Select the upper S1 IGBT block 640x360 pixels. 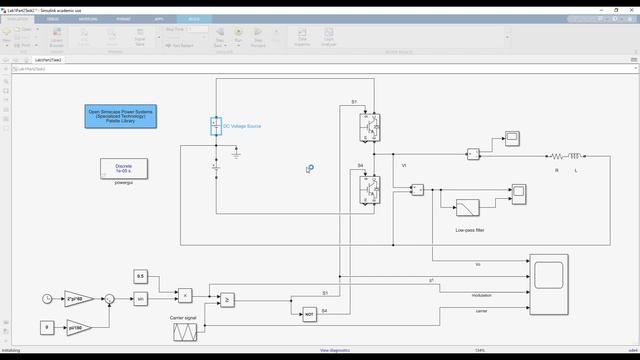coord(370,128)
